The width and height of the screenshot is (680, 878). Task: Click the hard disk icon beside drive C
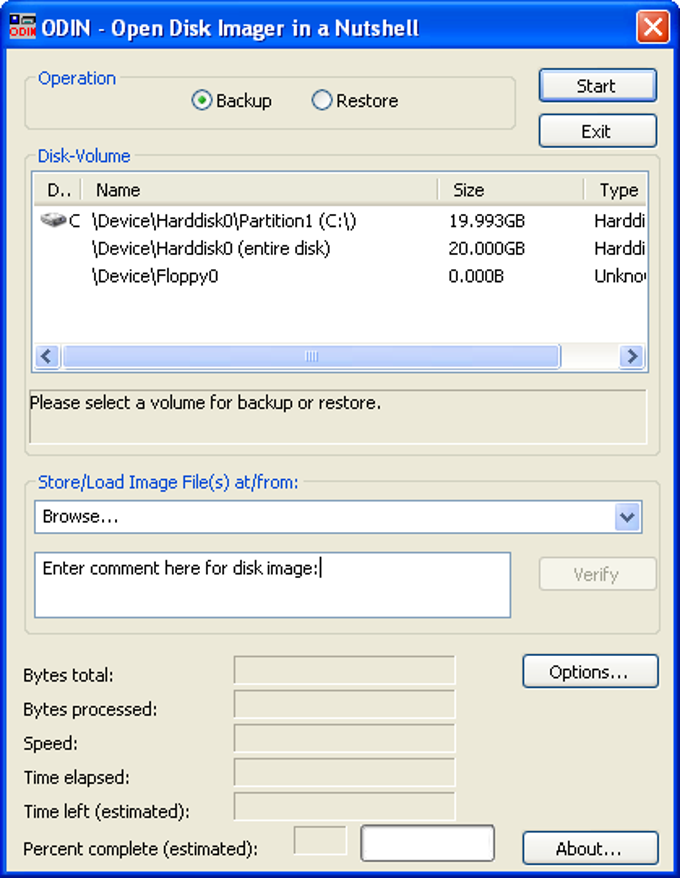click(53, 220)
